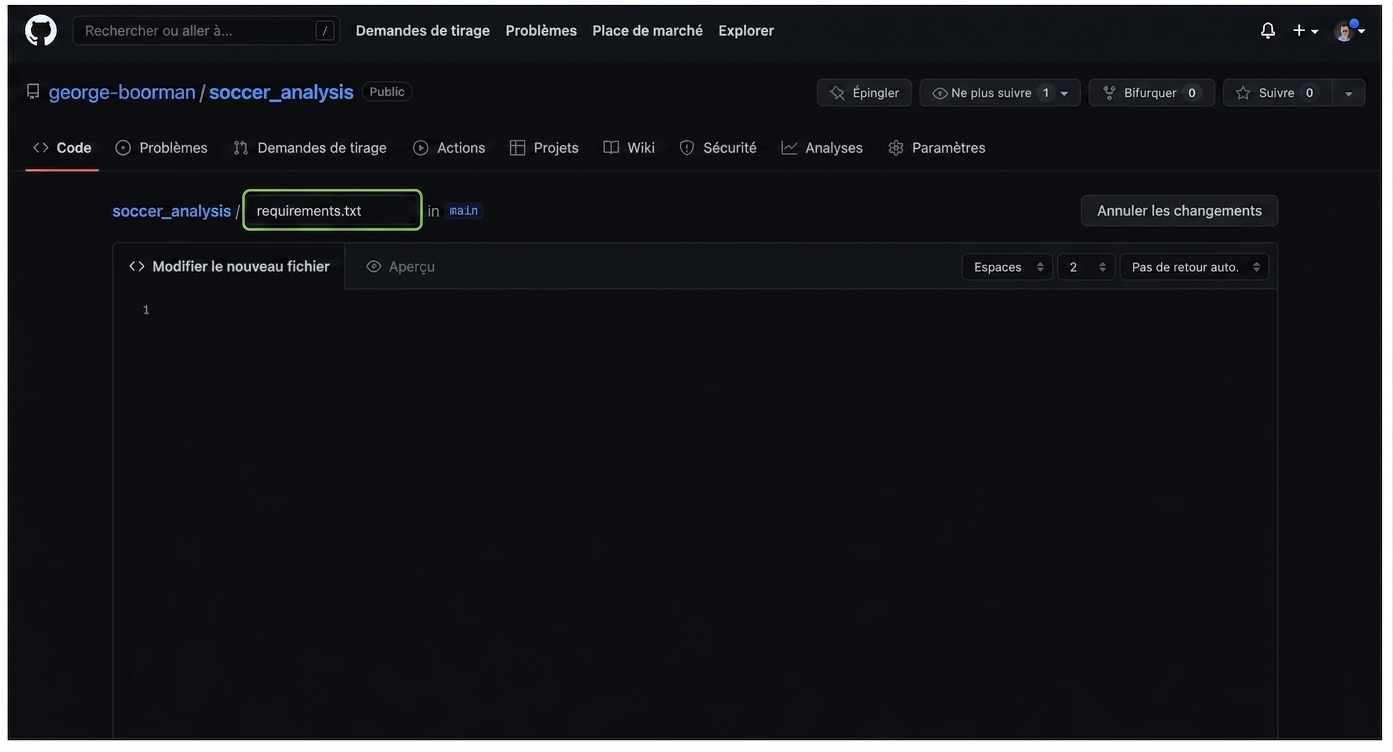Focus the 'Rechercher ou aller à...' search box
Viewport: 1393px width, 752px height.
[206, 31]
